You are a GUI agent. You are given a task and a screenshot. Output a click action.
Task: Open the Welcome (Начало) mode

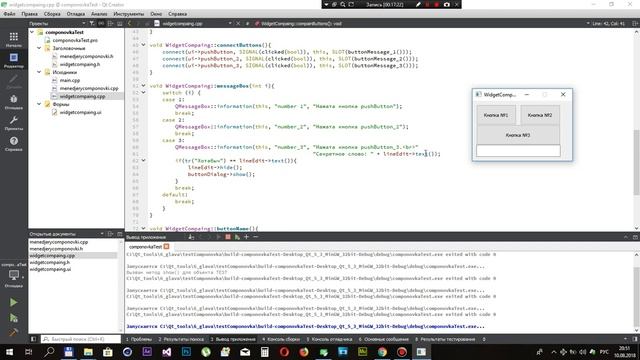point(13,39)
